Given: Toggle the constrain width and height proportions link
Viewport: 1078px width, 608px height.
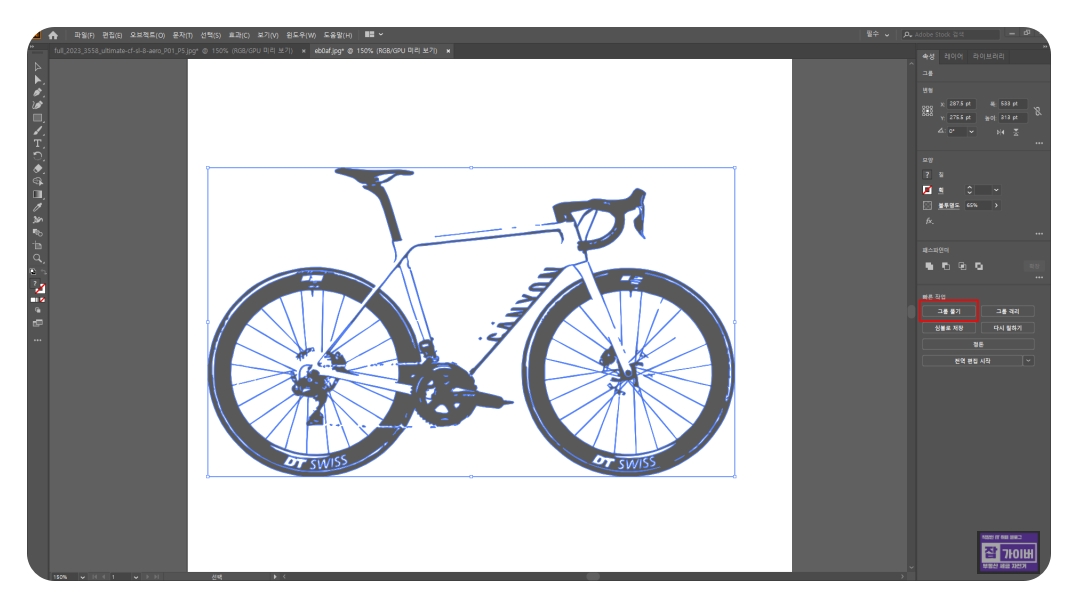Looking at the screenshot, I should tap(1037, 111).
